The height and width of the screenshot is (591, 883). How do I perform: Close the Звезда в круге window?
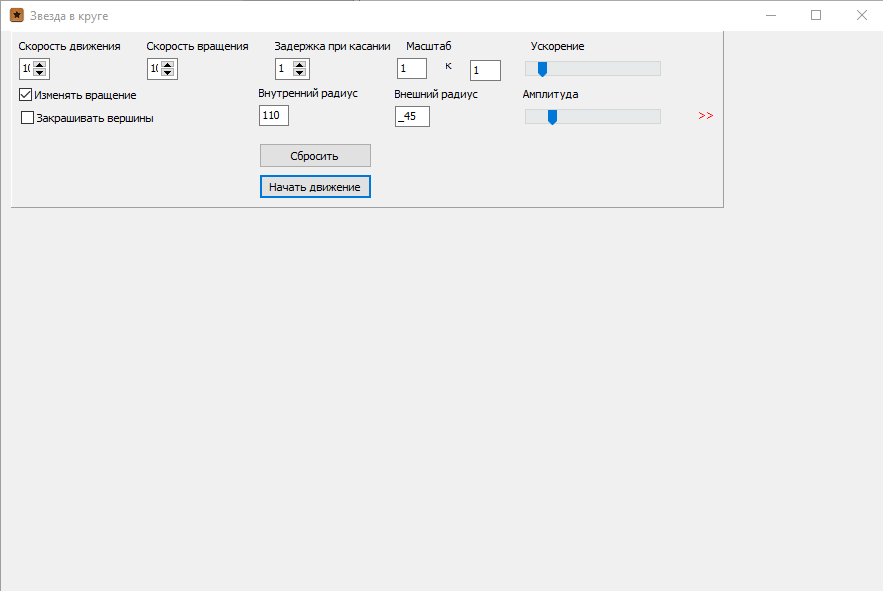pos(862,15)
